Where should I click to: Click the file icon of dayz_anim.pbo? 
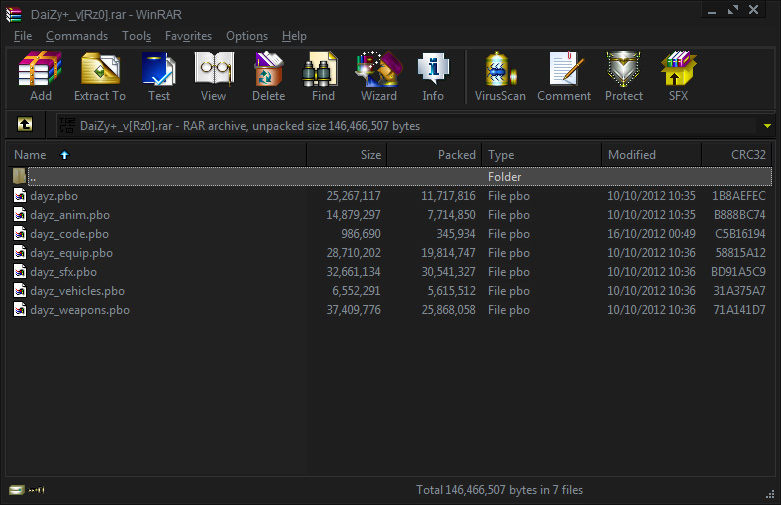pyautogui.click(x=20, y=214)
